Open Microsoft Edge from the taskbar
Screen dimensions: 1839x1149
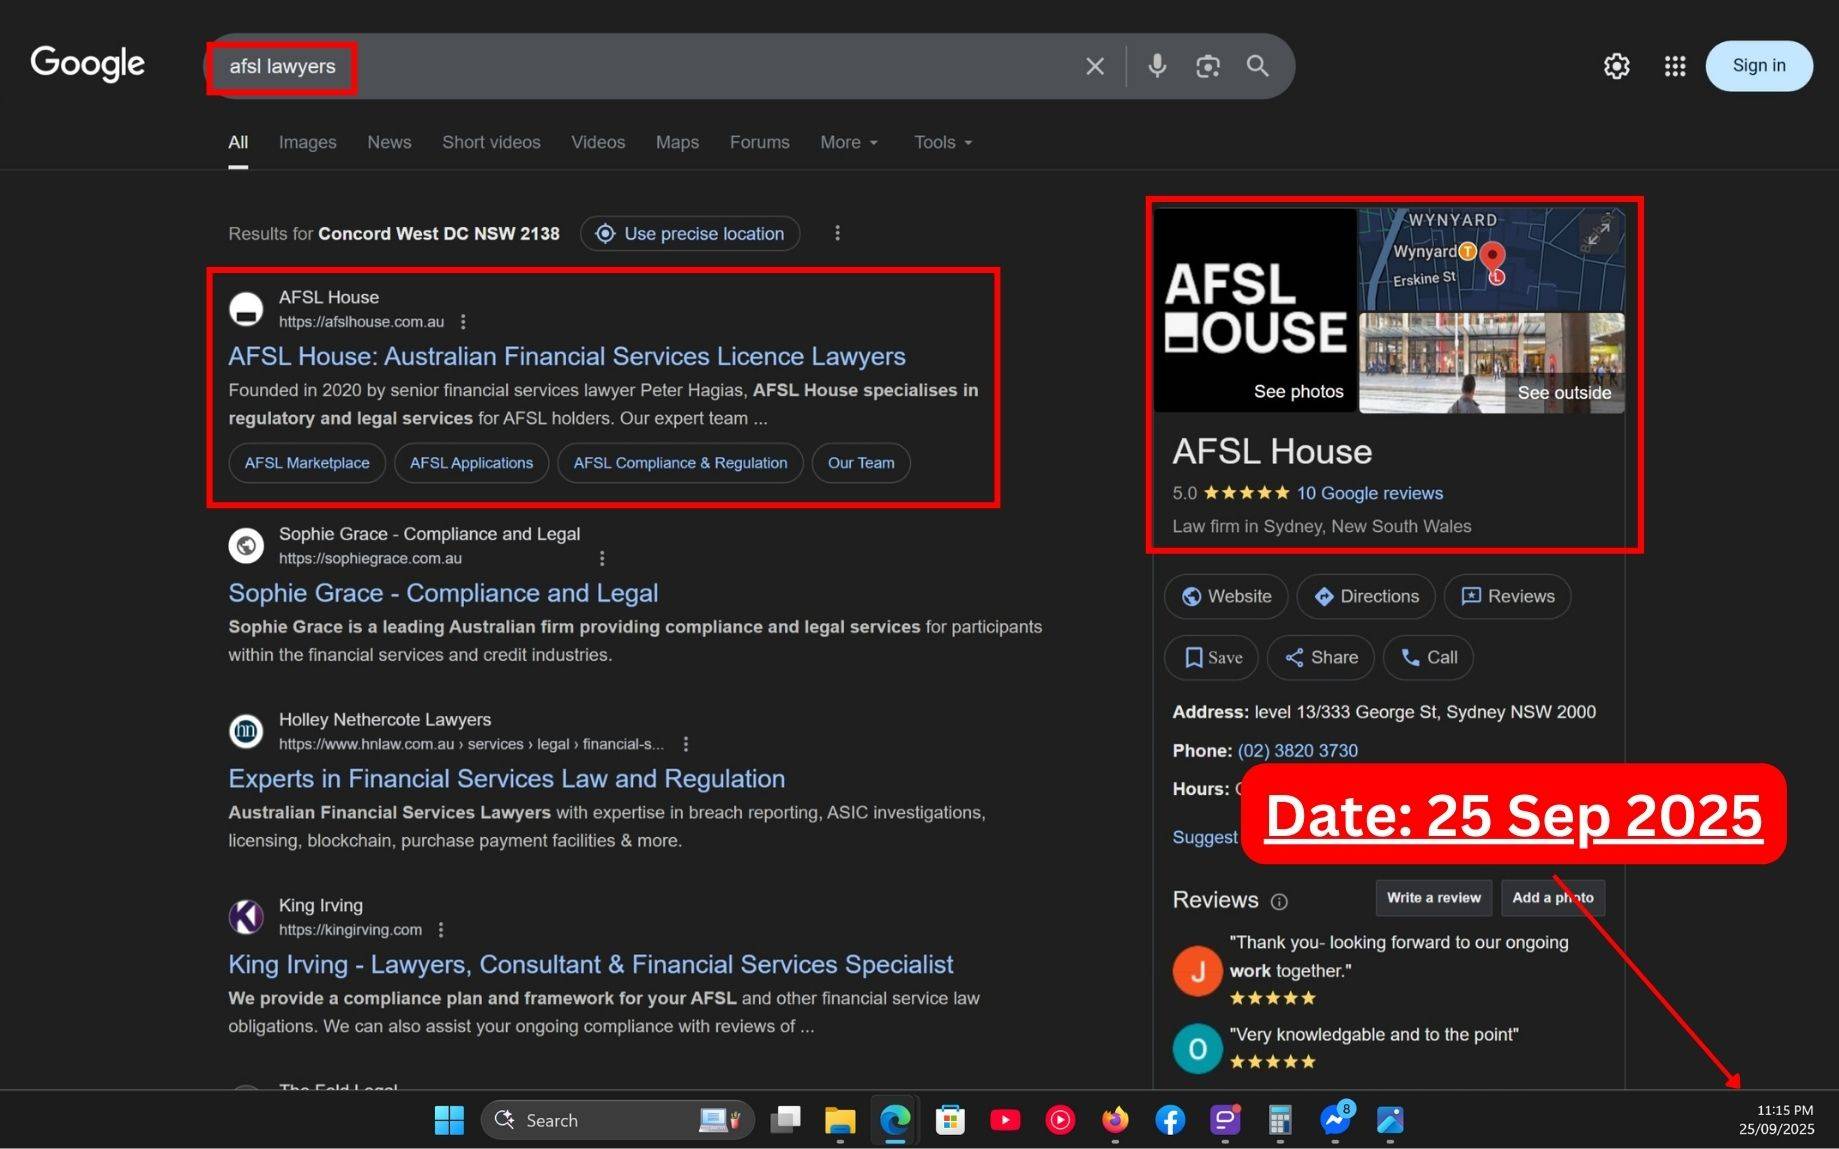(895, 1120)
